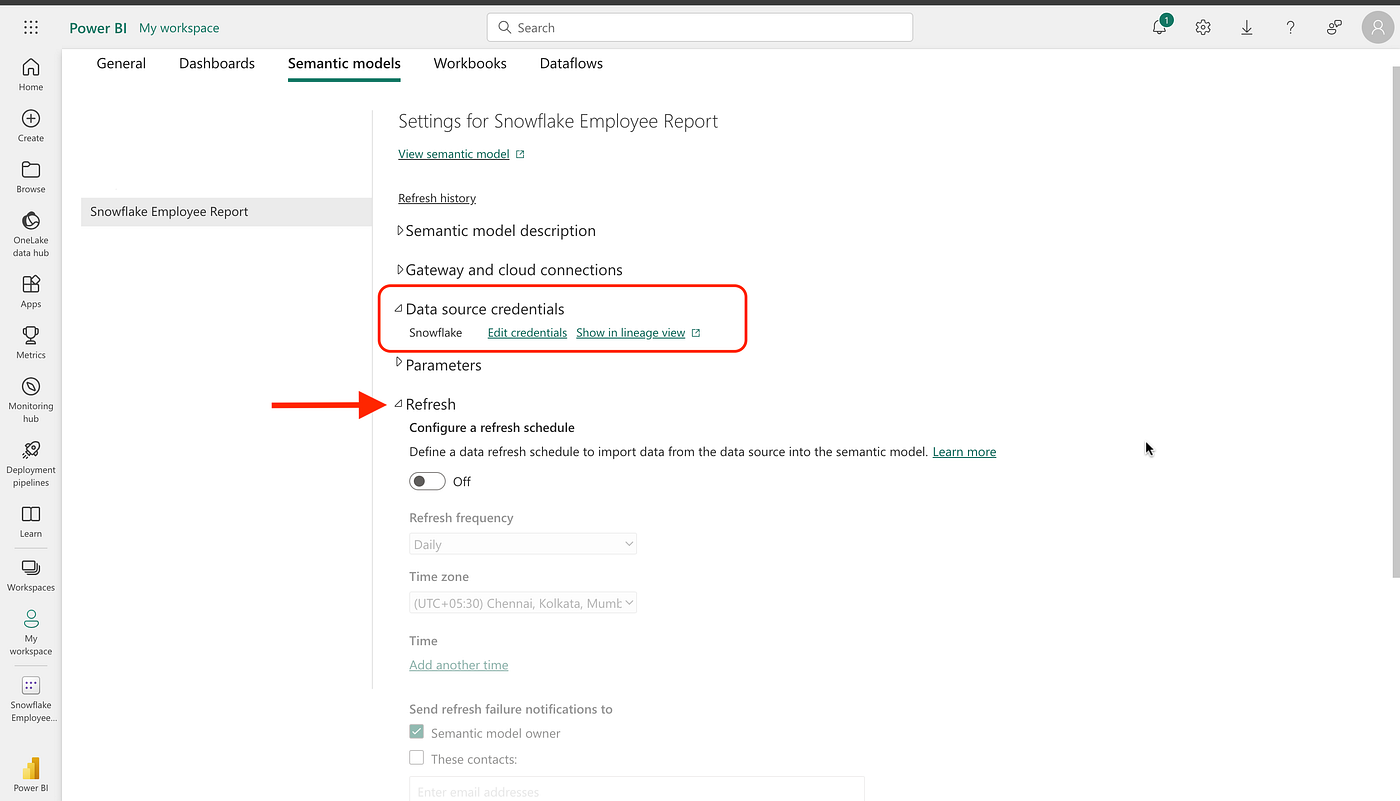Image resolution: width=1400 pixels, height=801 pixels.
Task: Open Apps in the sidebar
Action: tap(31, 292)
